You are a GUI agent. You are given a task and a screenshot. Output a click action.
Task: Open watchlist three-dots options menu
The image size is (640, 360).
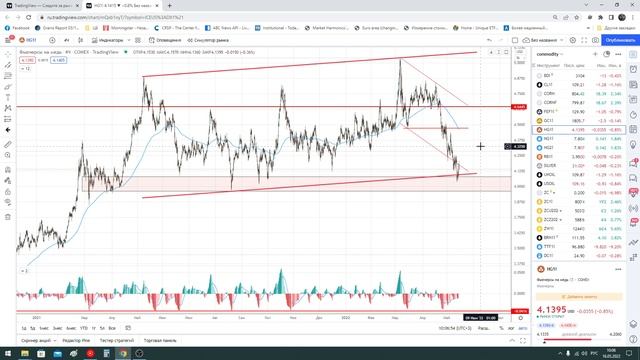click(618, 54)
